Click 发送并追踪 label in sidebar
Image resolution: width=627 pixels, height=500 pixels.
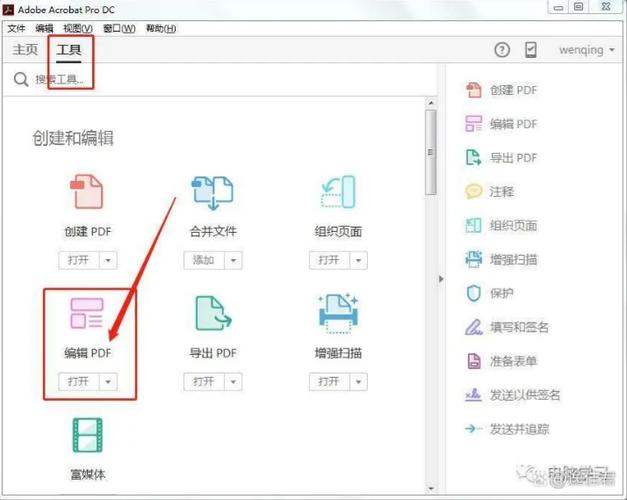tap(519, 429)
